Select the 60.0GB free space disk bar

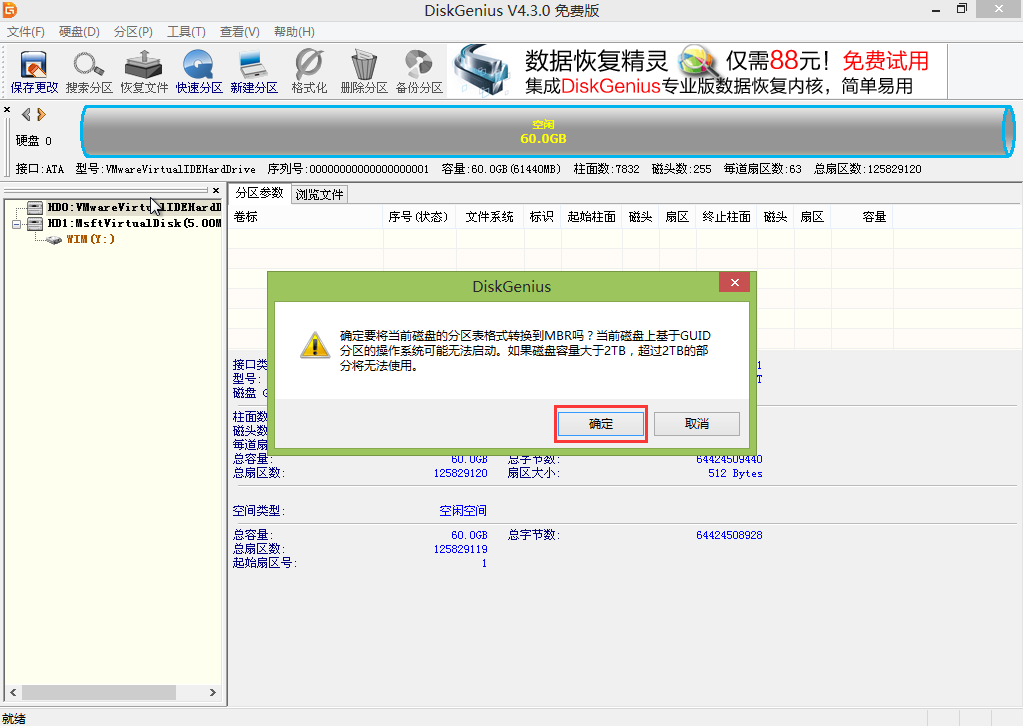click(x=547, y=132)
